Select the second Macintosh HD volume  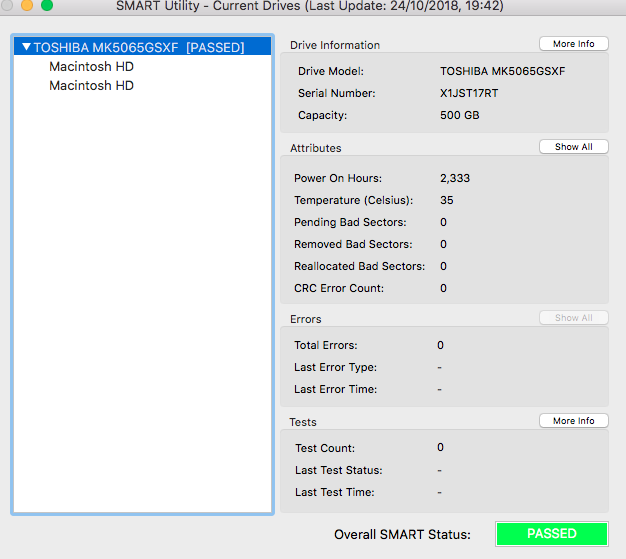(x=91, y=85)
